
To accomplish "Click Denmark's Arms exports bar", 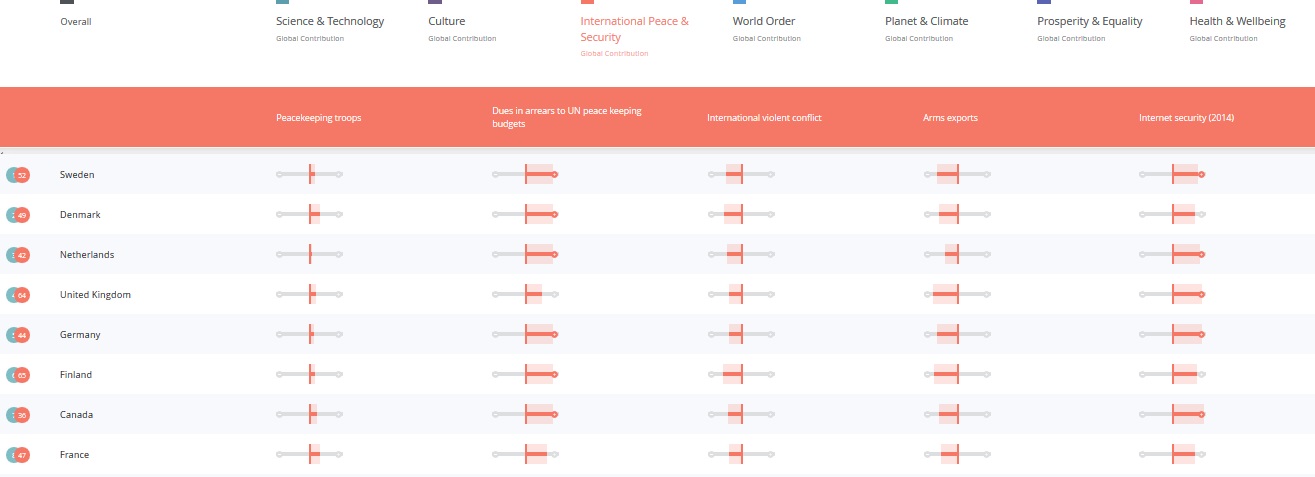I will tap(957, 215).
